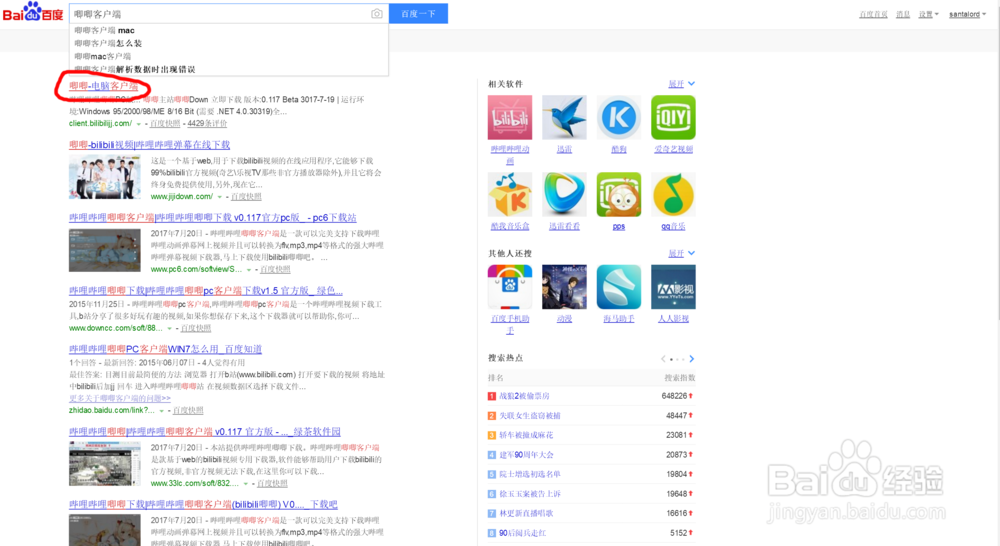Open 绿茶软件园 result title

[205, 432]
